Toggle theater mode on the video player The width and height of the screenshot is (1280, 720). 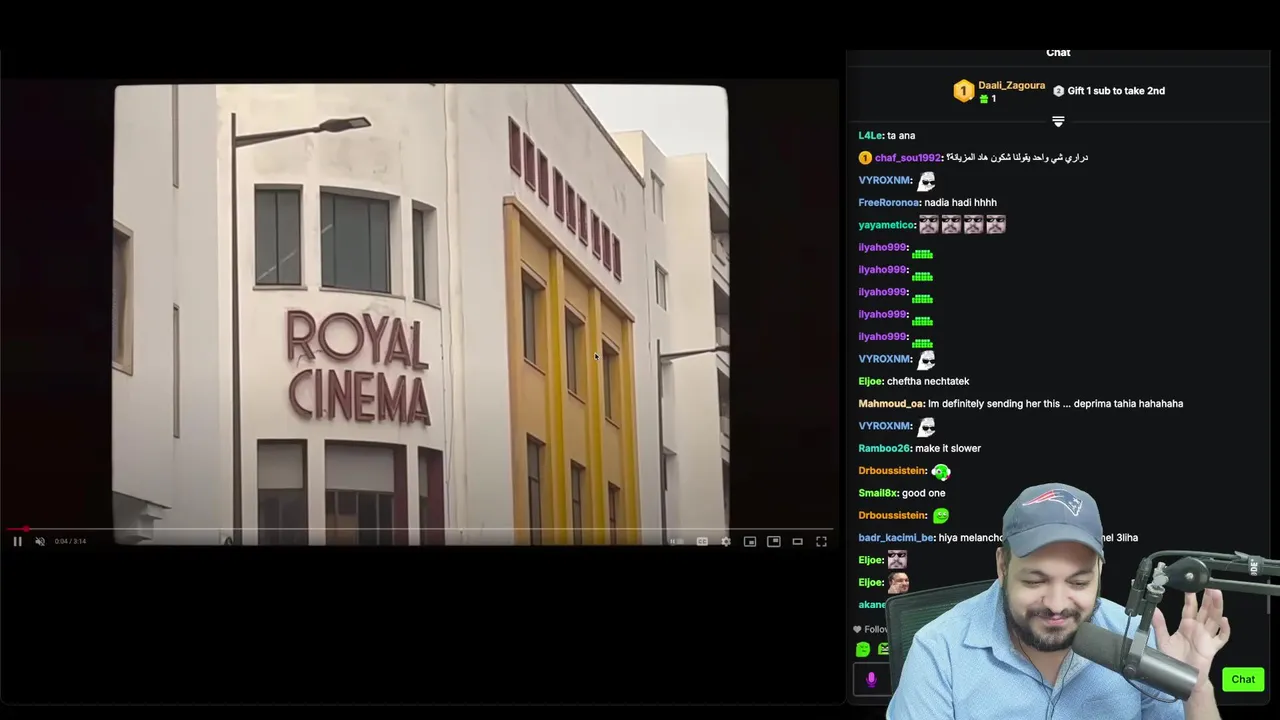[797, 541]
